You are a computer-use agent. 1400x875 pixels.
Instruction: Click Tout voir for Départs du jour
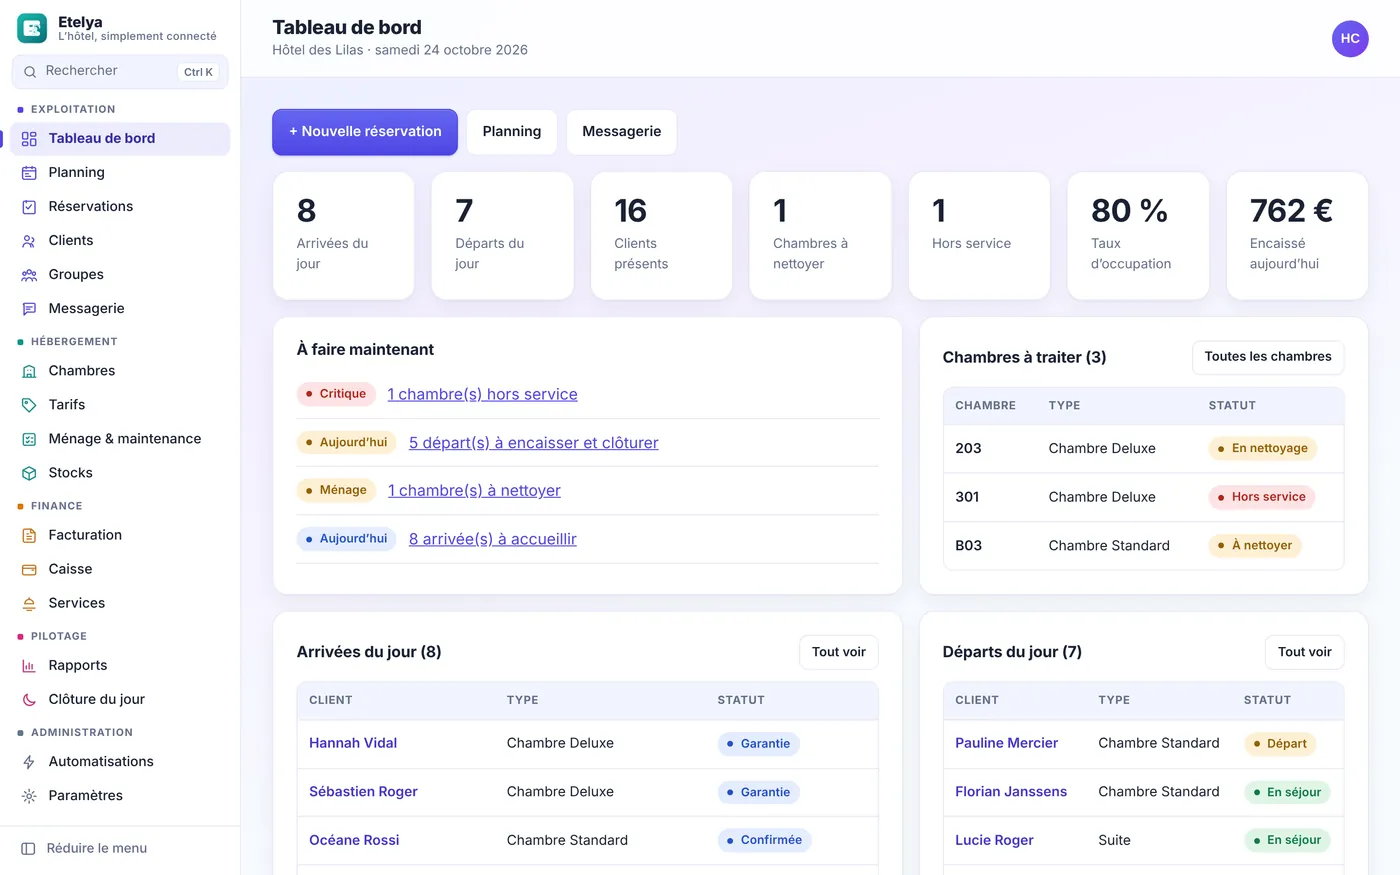click(1305, 652)
